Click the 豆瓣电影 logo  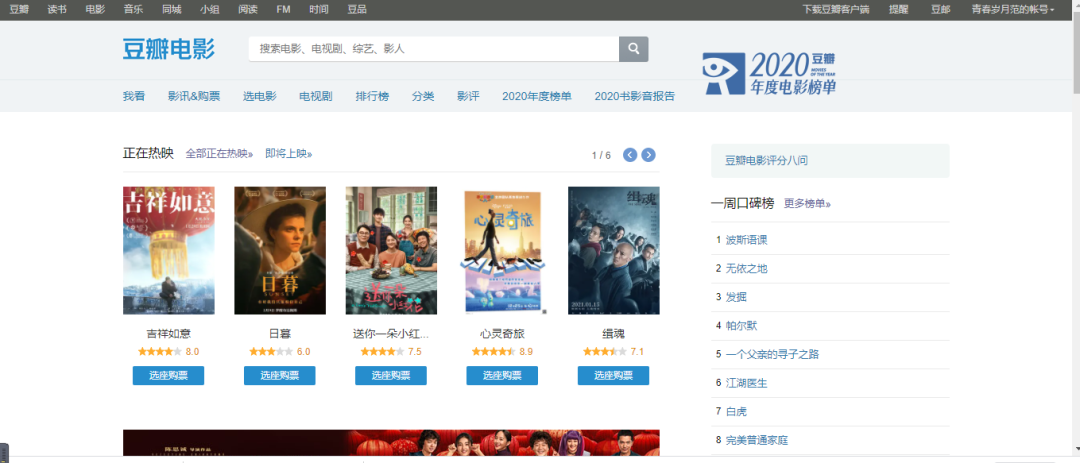pos(170,49)
